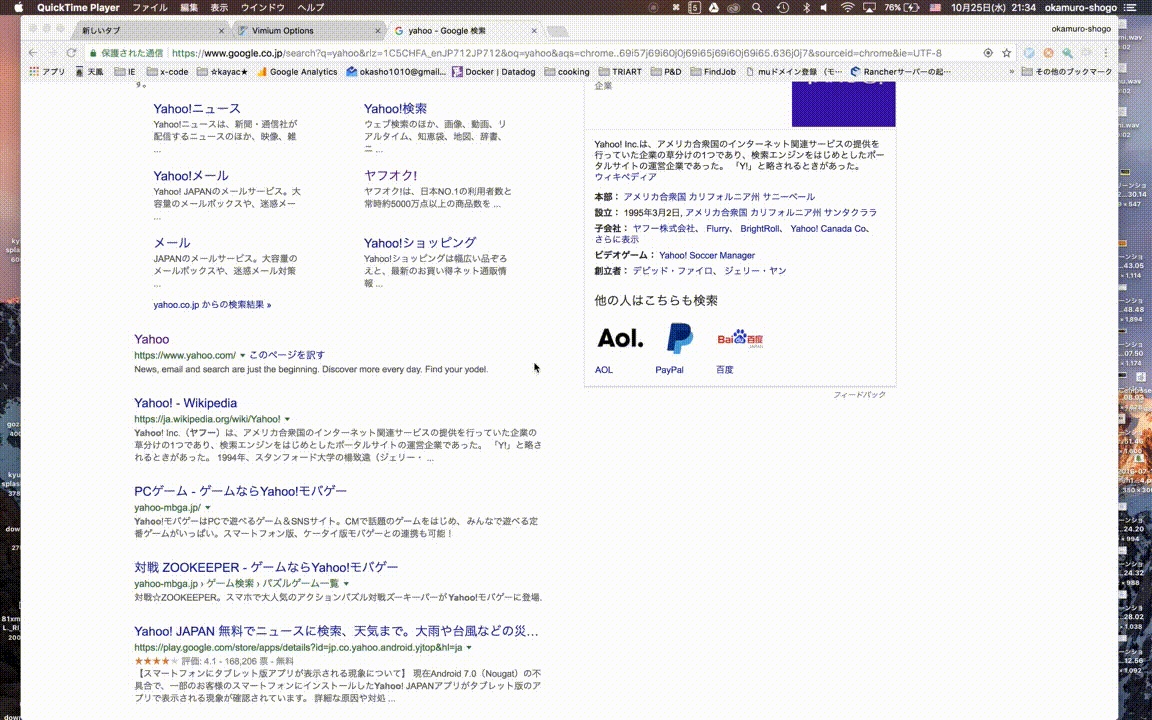
Task: Open the FindJob bookmarks folder
Action: tap(713, 72)
